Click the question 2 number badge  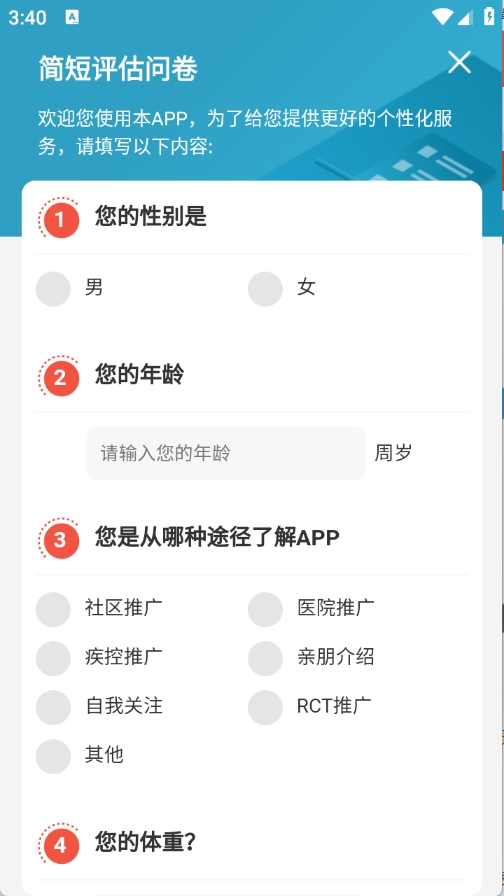point(59,377)
